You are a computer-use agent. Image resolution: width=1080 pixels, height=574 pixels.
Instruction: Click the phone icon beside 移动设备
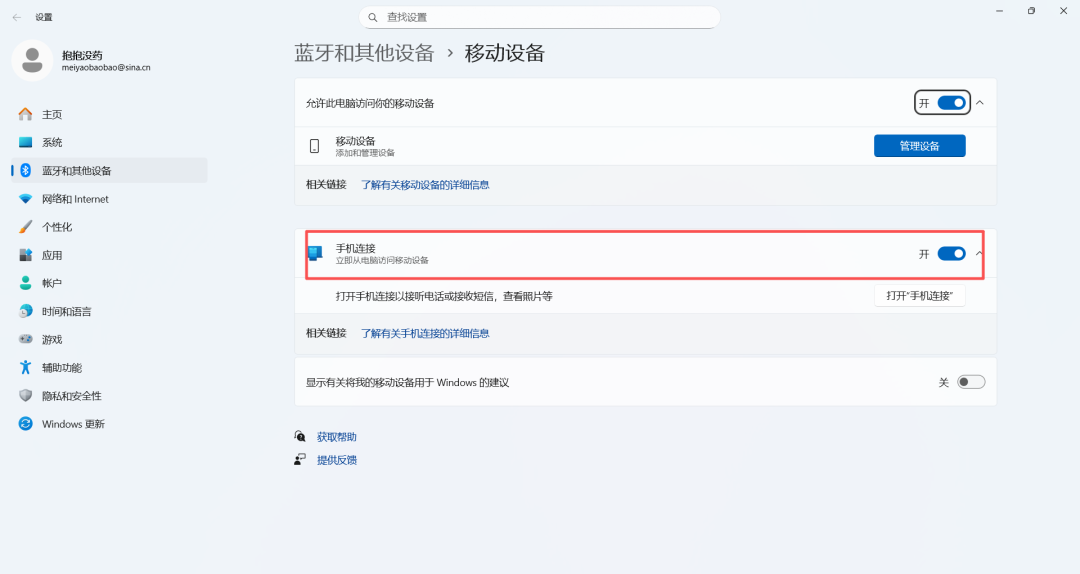pyautogui.click(x=315, y=146)
